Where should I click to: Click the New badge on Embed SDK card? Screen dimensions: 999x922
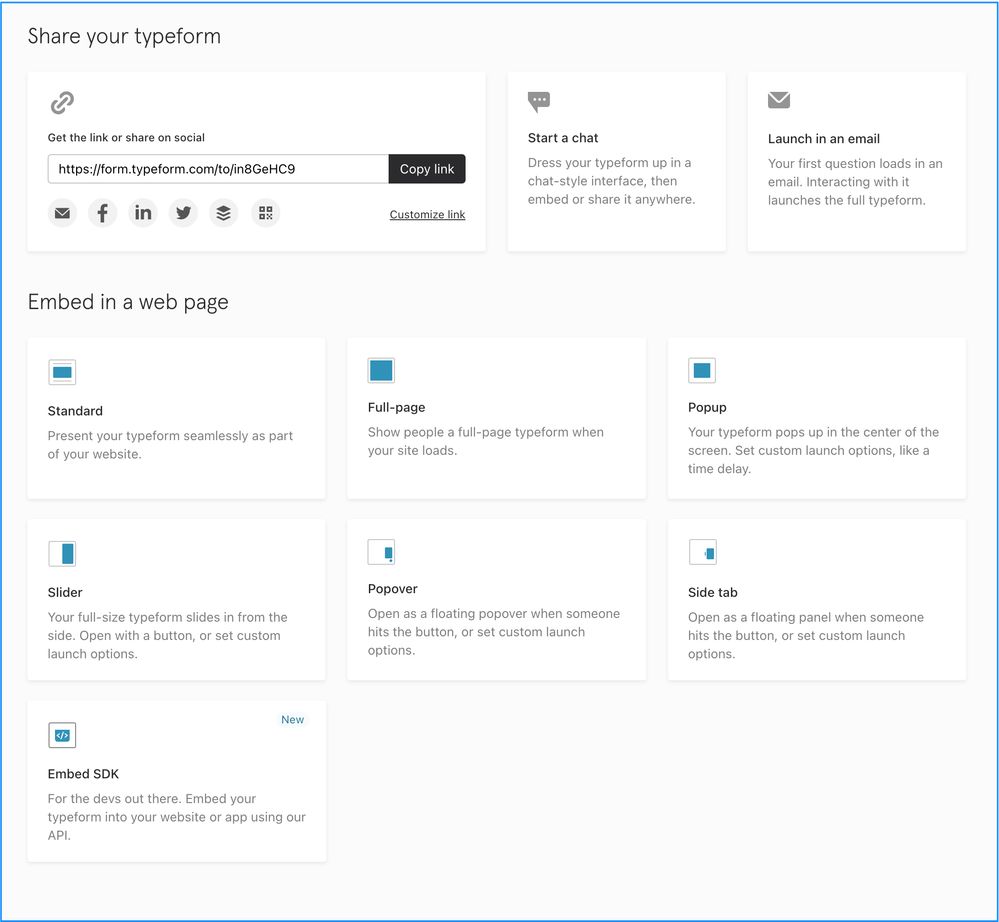tap(292, 719)
